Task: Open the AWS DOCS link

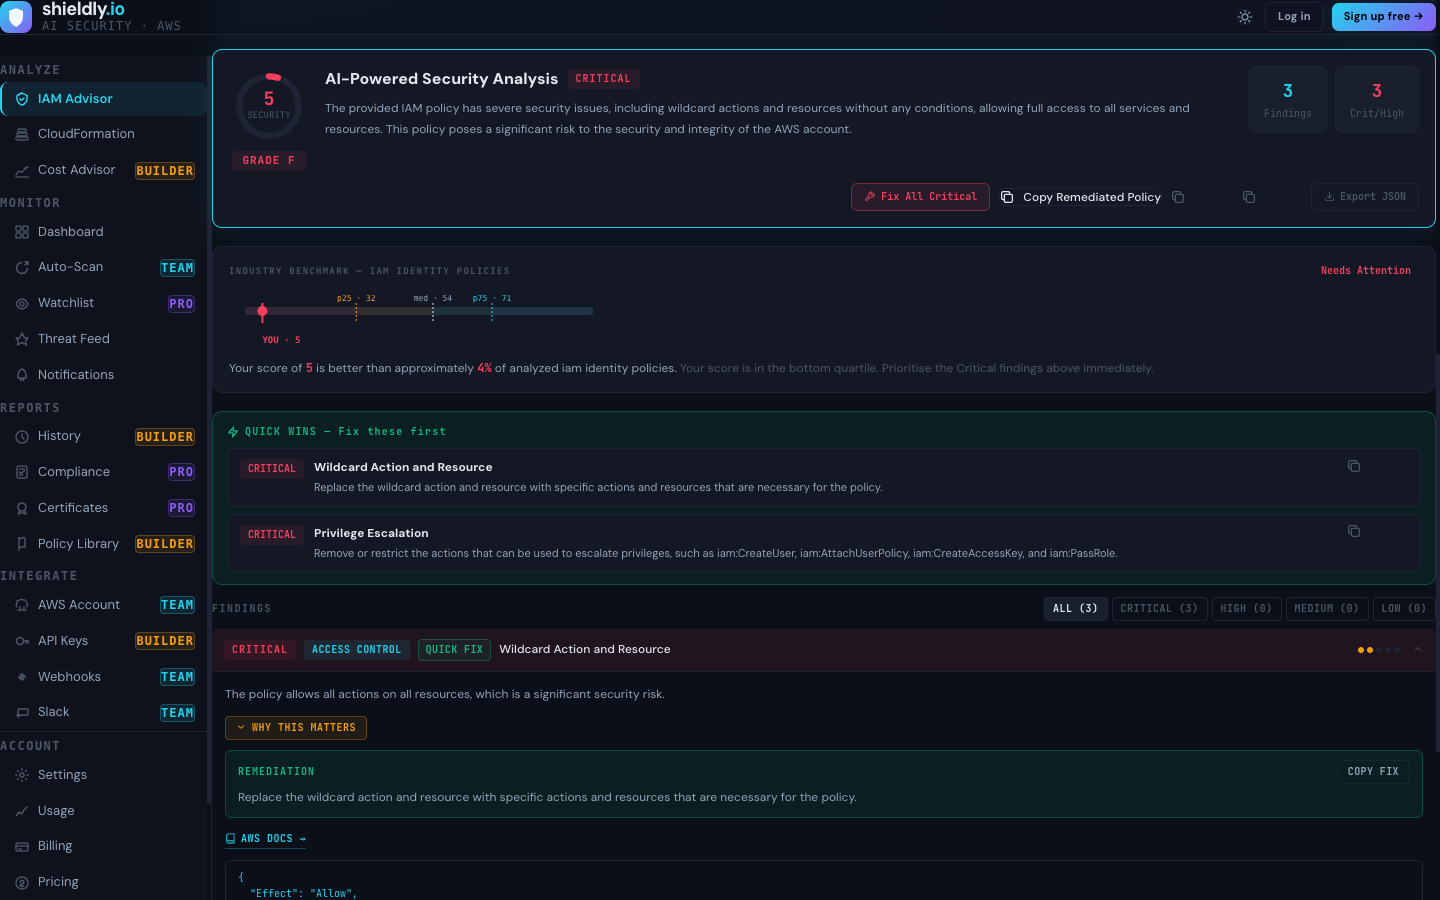Action: 266,839
